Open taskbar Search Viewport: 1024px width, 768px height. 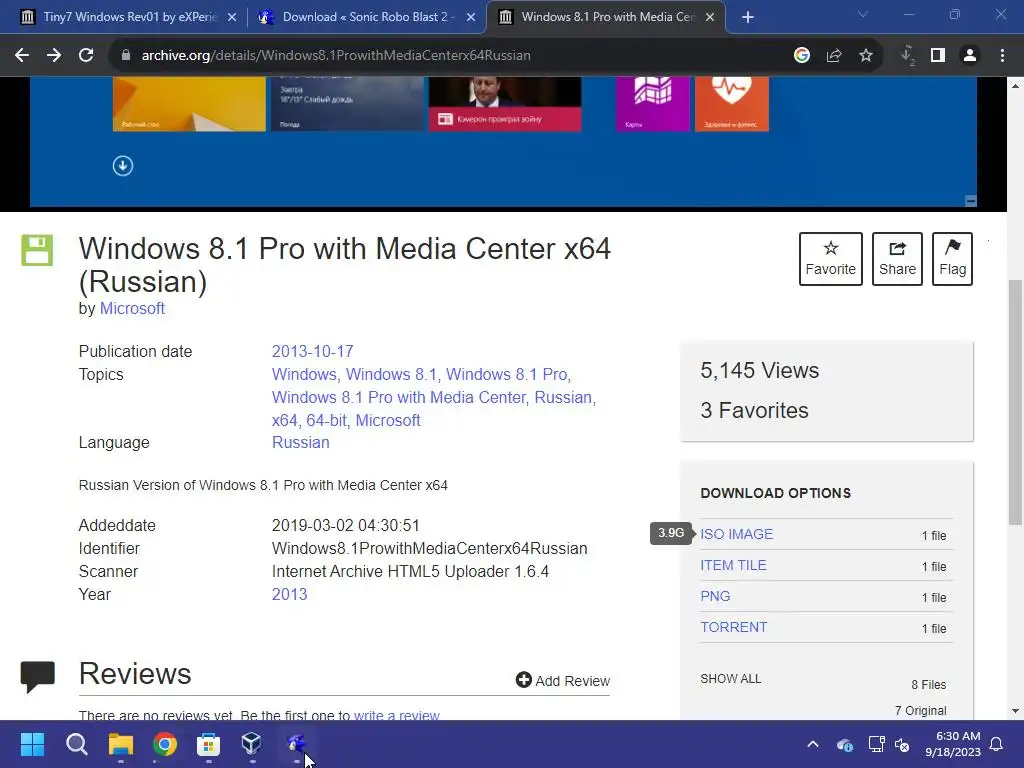(76, 744)
